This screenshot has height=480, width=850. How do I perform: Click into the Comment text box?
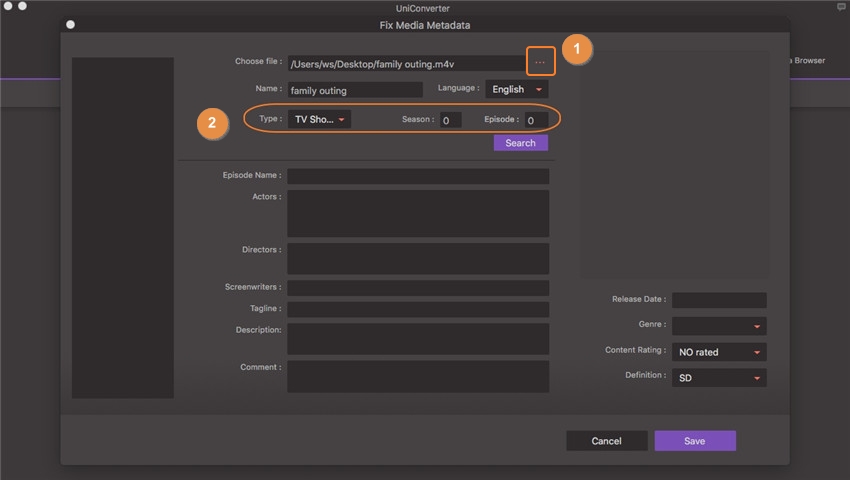[418, 376]
